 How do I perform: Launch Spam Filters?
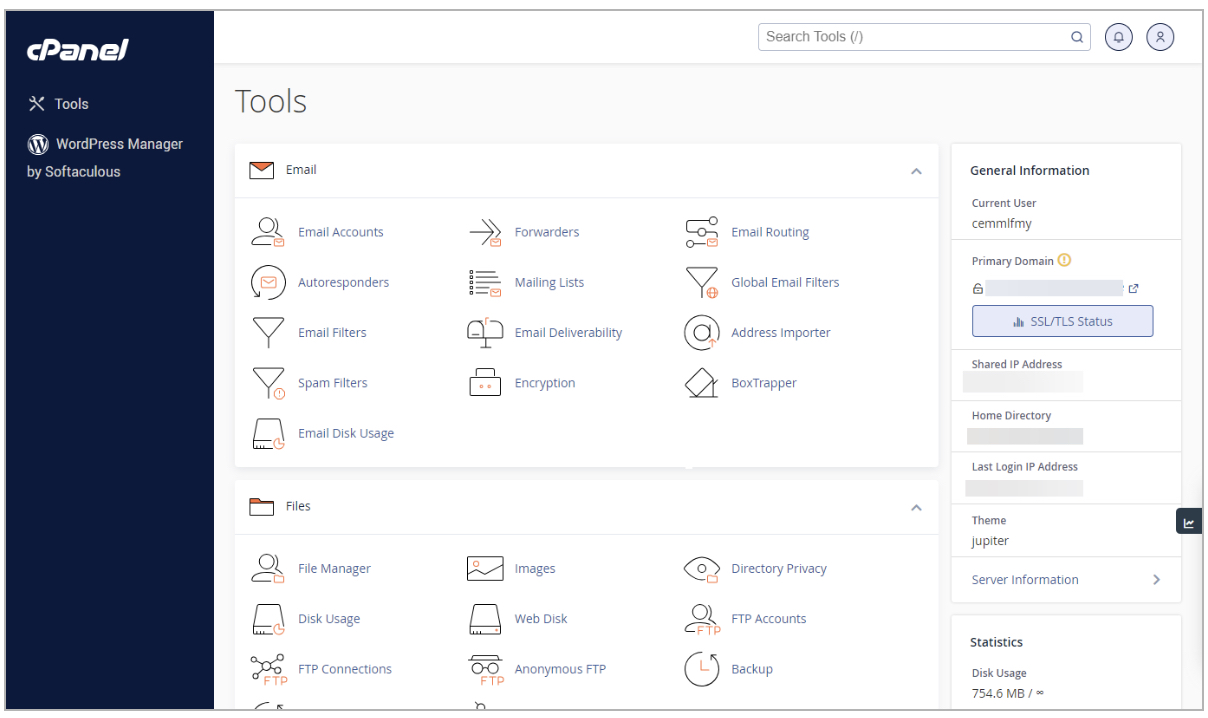click(x=332, y=382)
